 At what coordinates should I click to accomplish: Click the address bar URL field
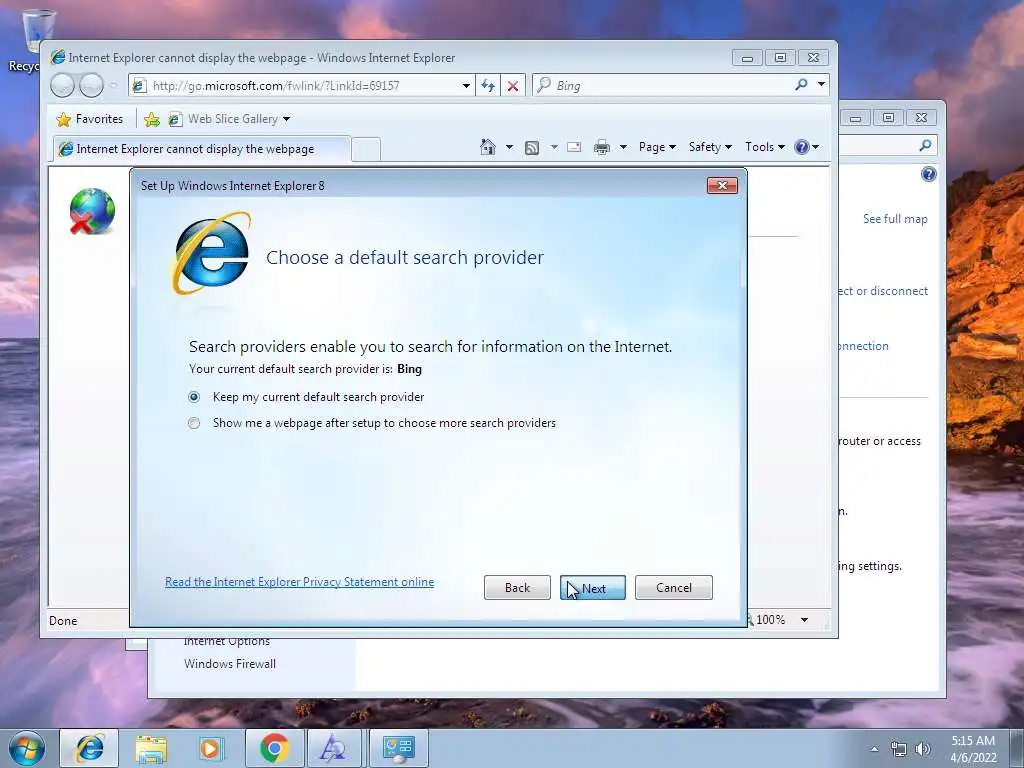point(295,86)
